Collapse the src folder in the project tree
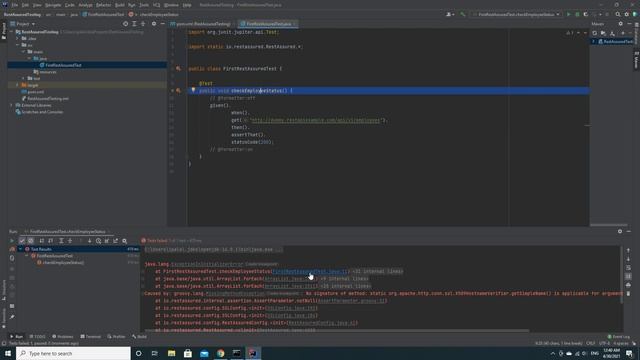 [x=18, y=45]
